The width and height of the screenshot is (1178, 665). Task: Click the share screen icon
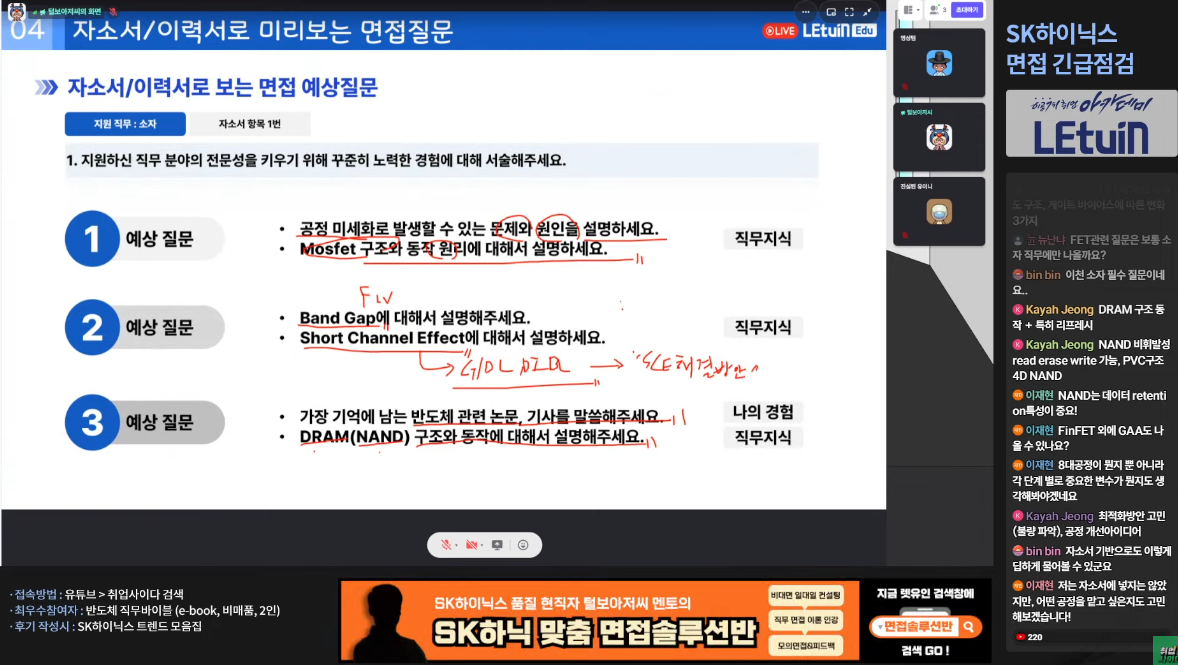(497, 545)
